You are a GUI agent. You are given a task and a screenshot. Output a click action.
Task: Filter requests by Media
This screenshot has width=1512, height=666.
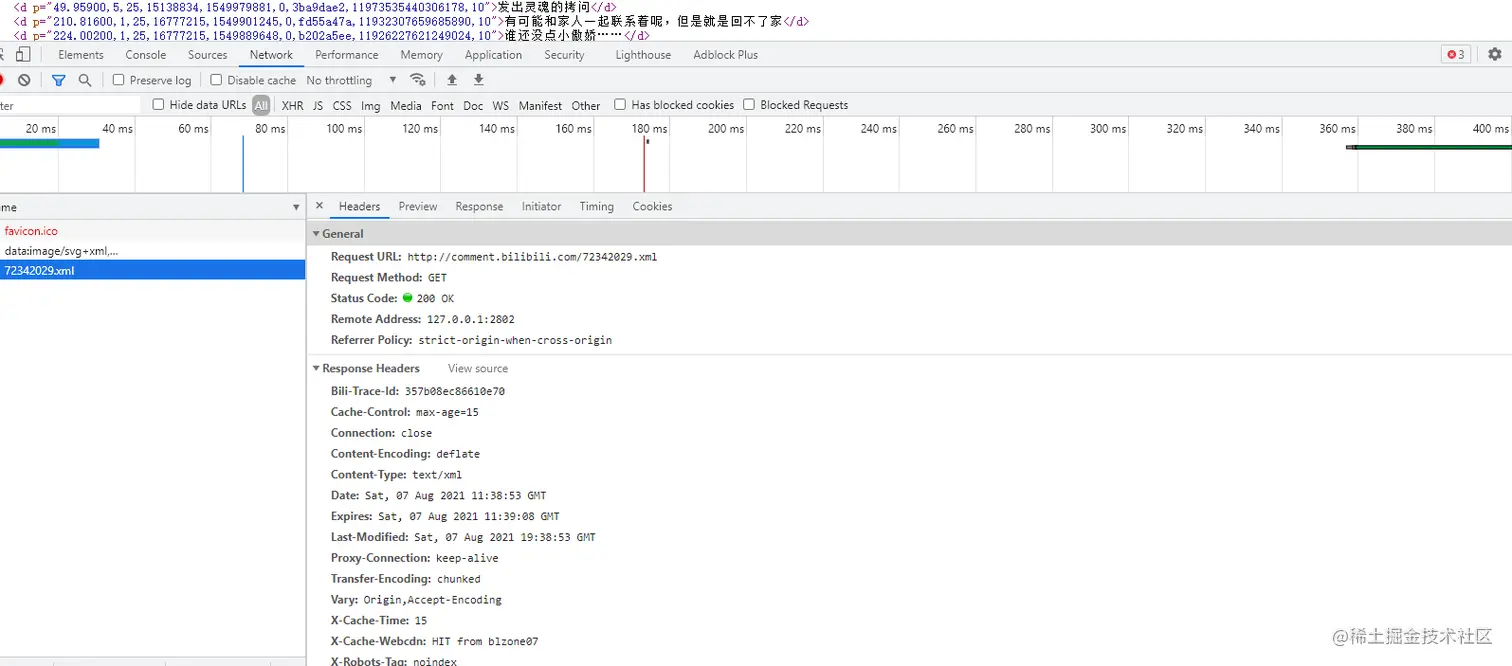pyautogui.click(x=406, y=105)
